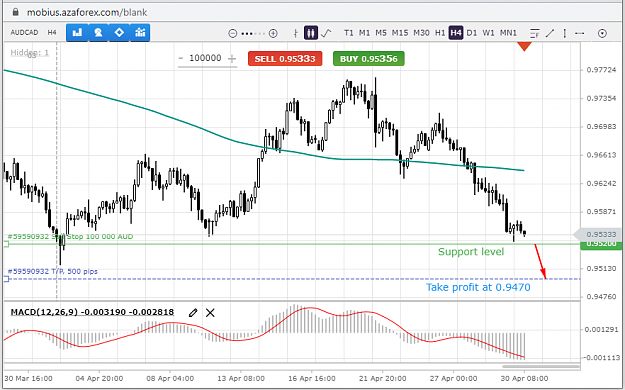Screen dimensions: 625x390
Task: Click the T/P order line square handle
Action: click(x=6, y=279)
